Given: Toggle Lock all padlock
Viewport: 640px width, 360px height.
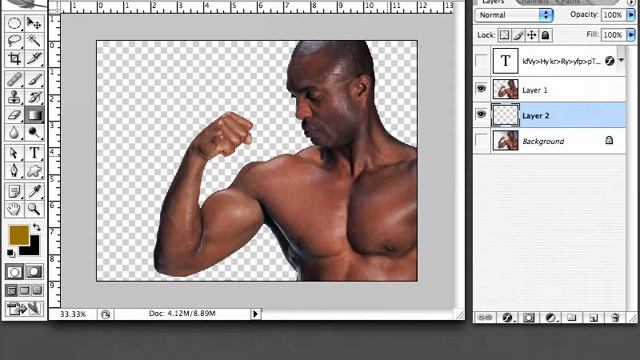Looking at the screenshot, I should (x=545, y=35).
